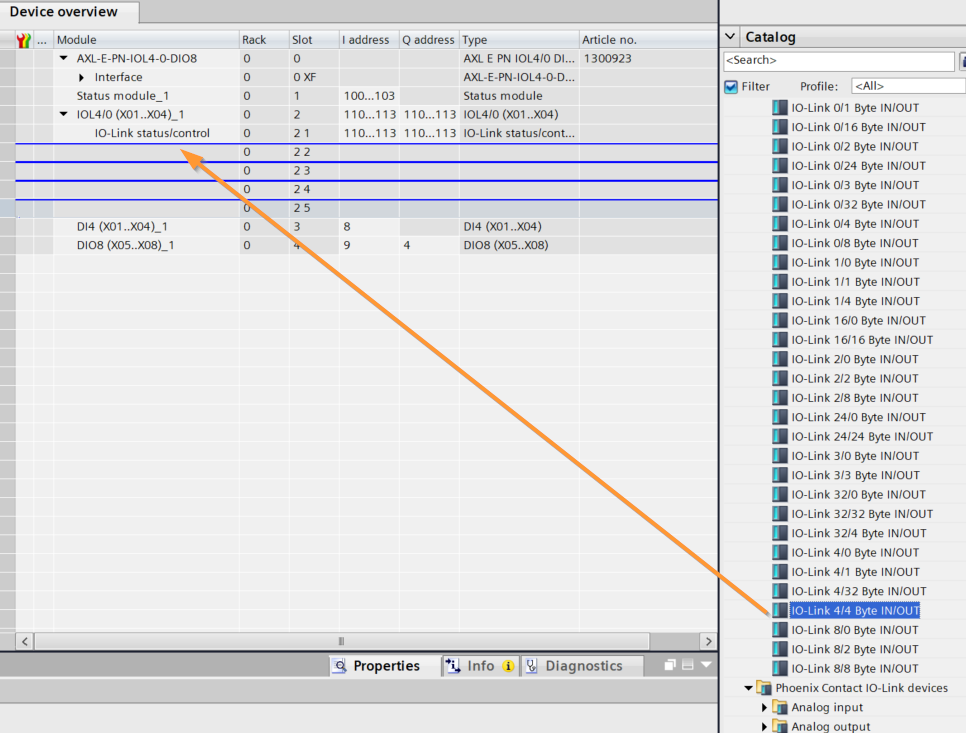Click the IO-Link 4/4 Byte IN/OUT module icon
Image resolution: width=966 pixels, height=733 pixels.
(780, 610)
